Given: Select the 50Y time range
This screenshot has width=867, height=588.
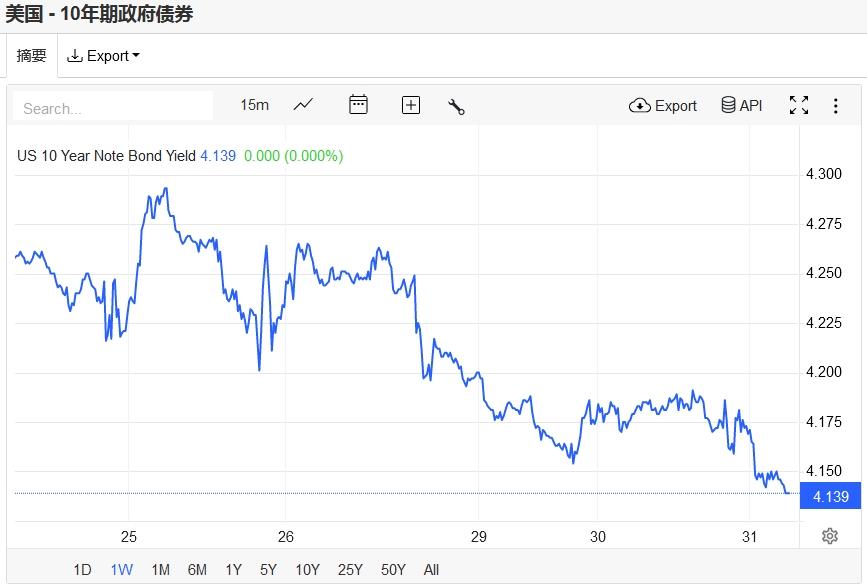Looking at the screenshot, I should (393, 570).
